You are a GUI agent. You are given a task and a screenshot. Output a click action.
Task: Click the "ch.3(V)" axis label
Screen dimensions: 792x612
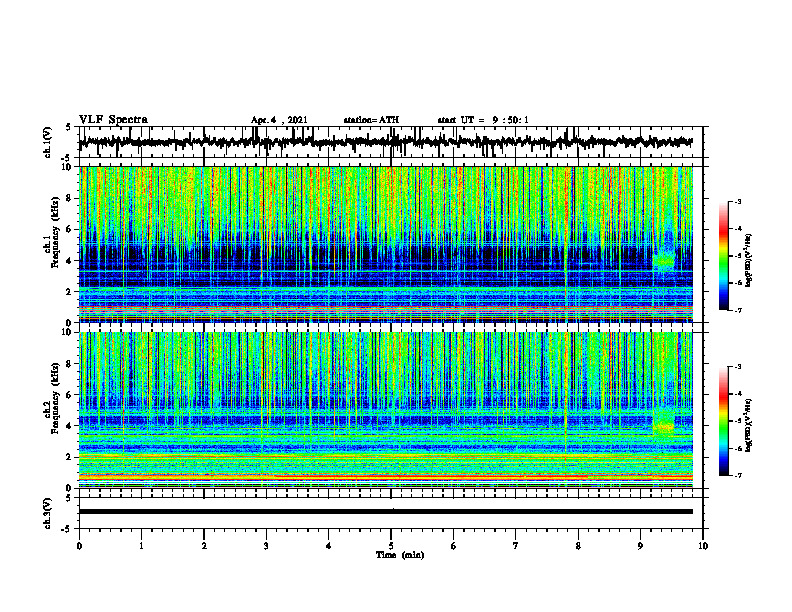(x=48, y=513)
